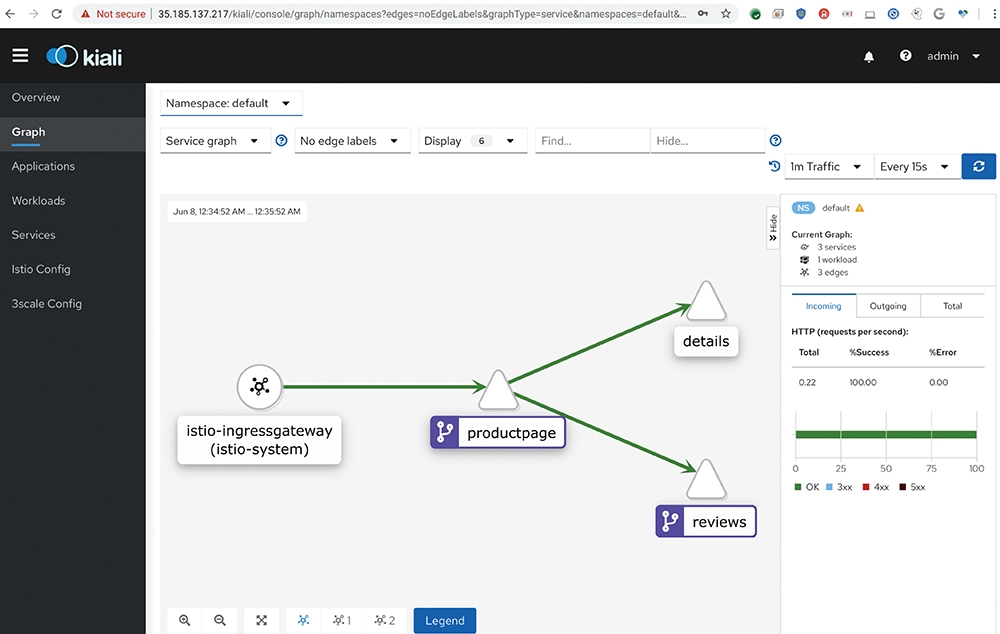Open the help question mark menu in the header
Viewport: 1000px width, 634px height.
point(905,56)
